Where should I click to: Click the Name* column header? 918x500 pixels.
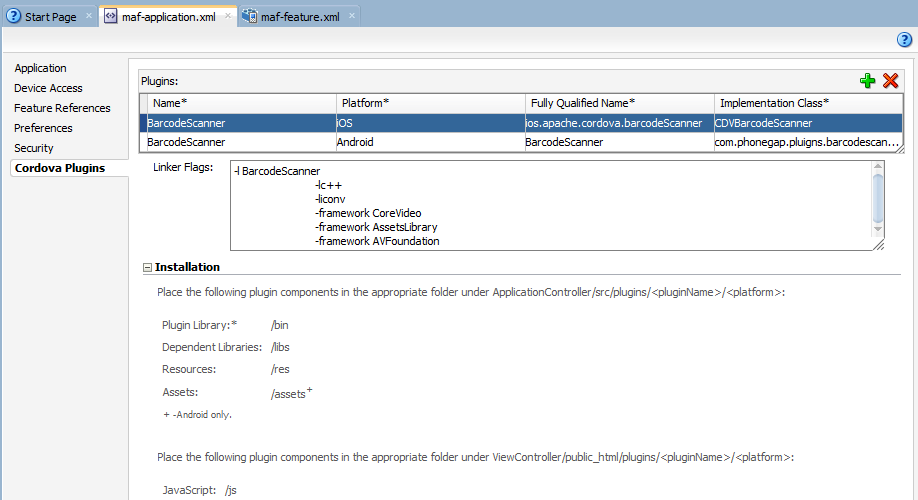coord(241,103)
